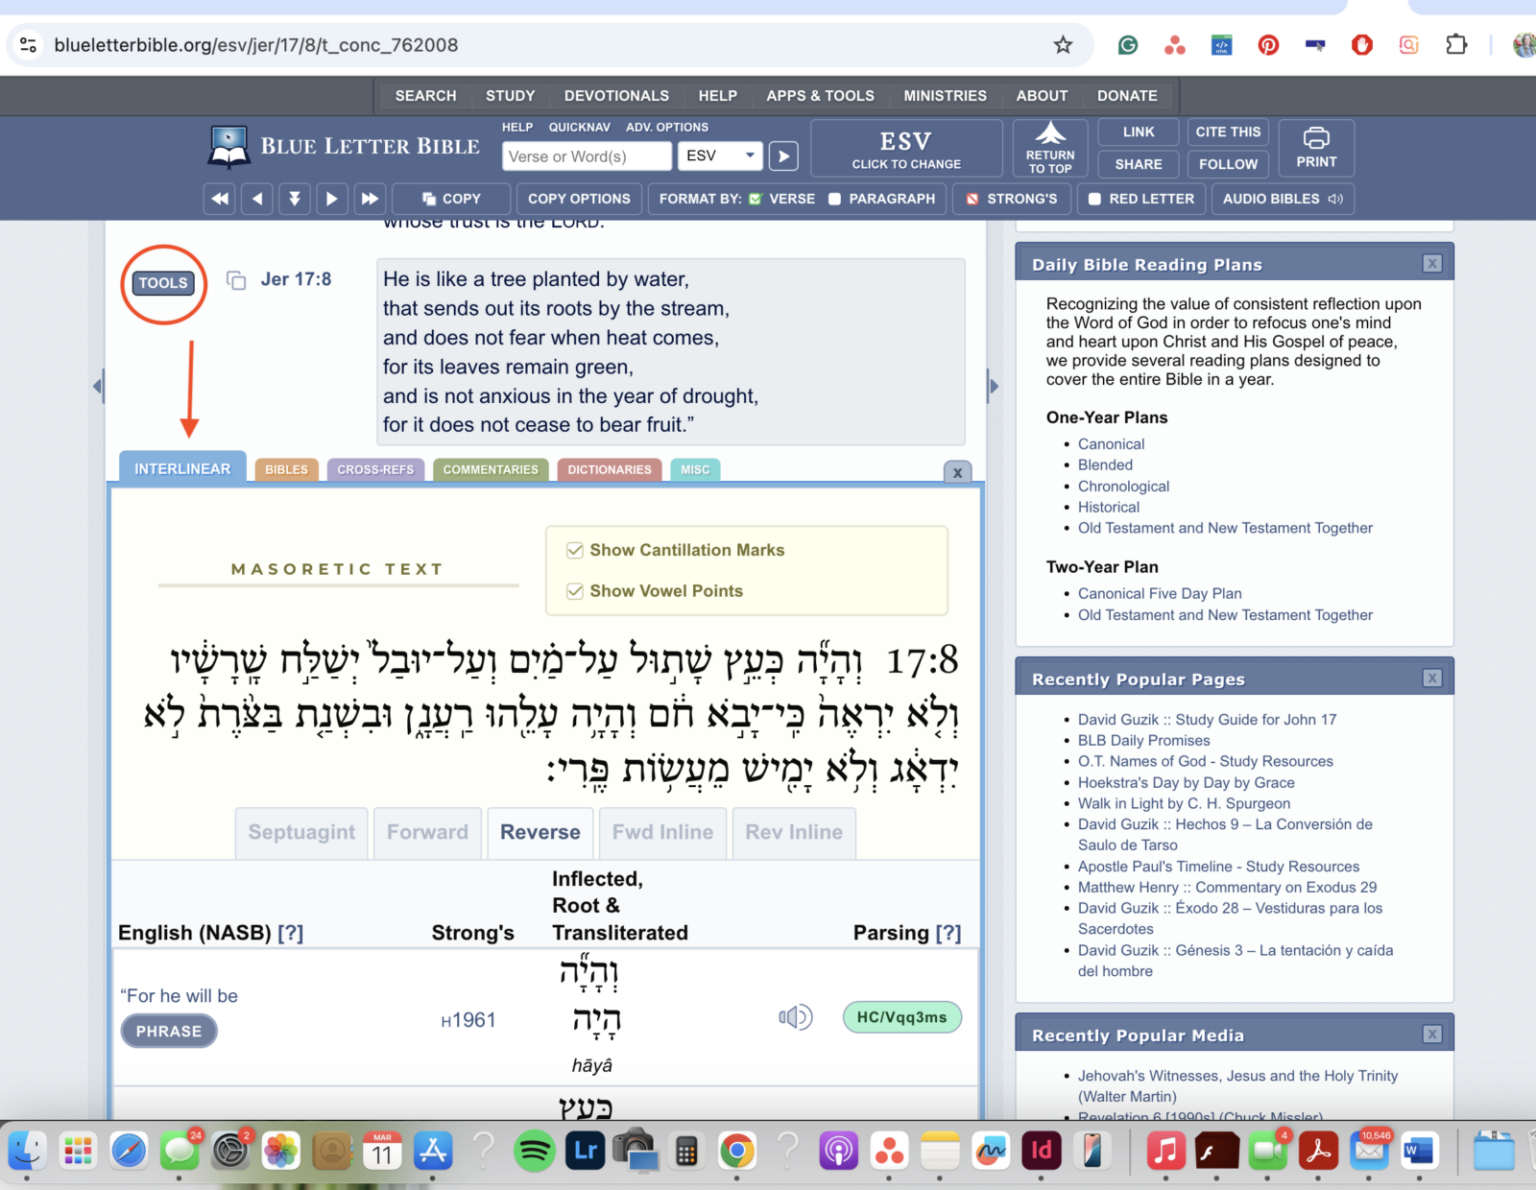Go to the next chapter arrow

click(332, 199)
